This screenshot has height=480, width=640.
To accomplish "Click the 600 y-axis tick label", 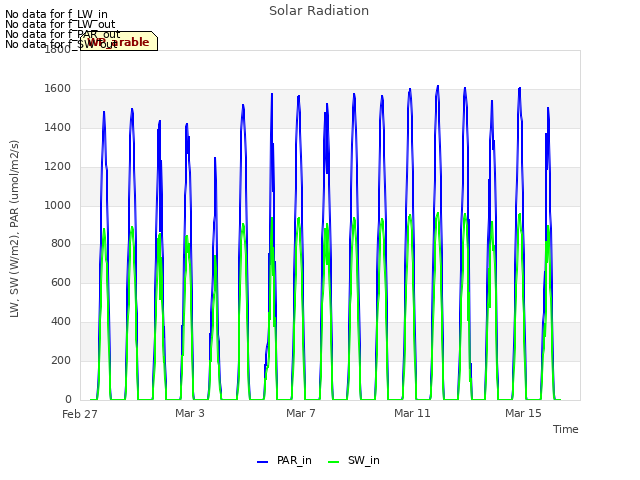I will coord(61,282).
